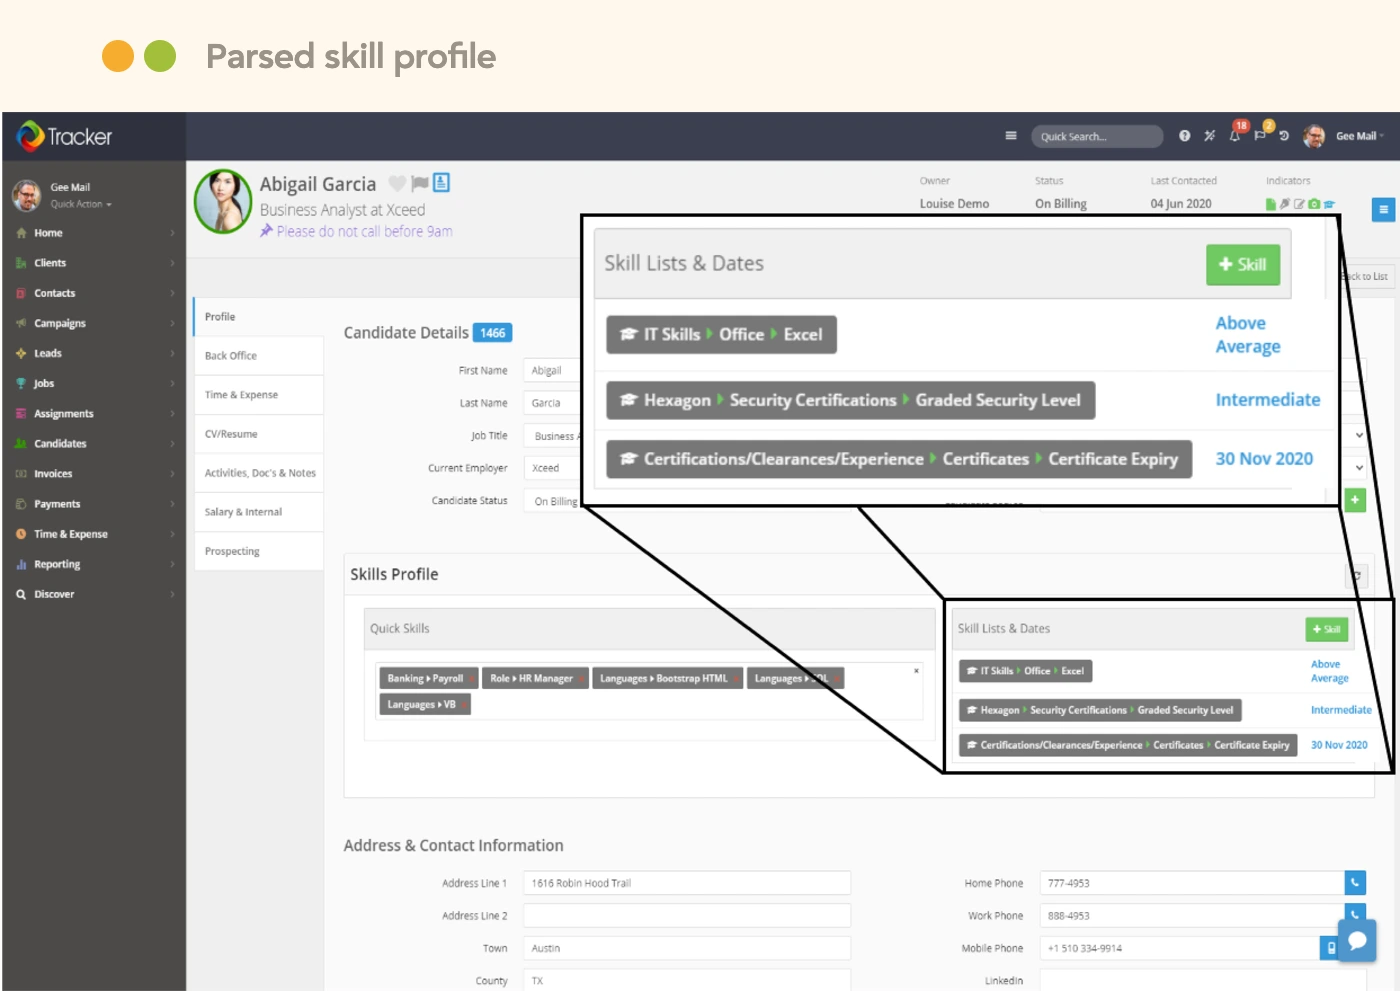Click the mobile icon next to Mobile Phone
This screenshot has width=1400, height=991.
[x=1330, y=948]
